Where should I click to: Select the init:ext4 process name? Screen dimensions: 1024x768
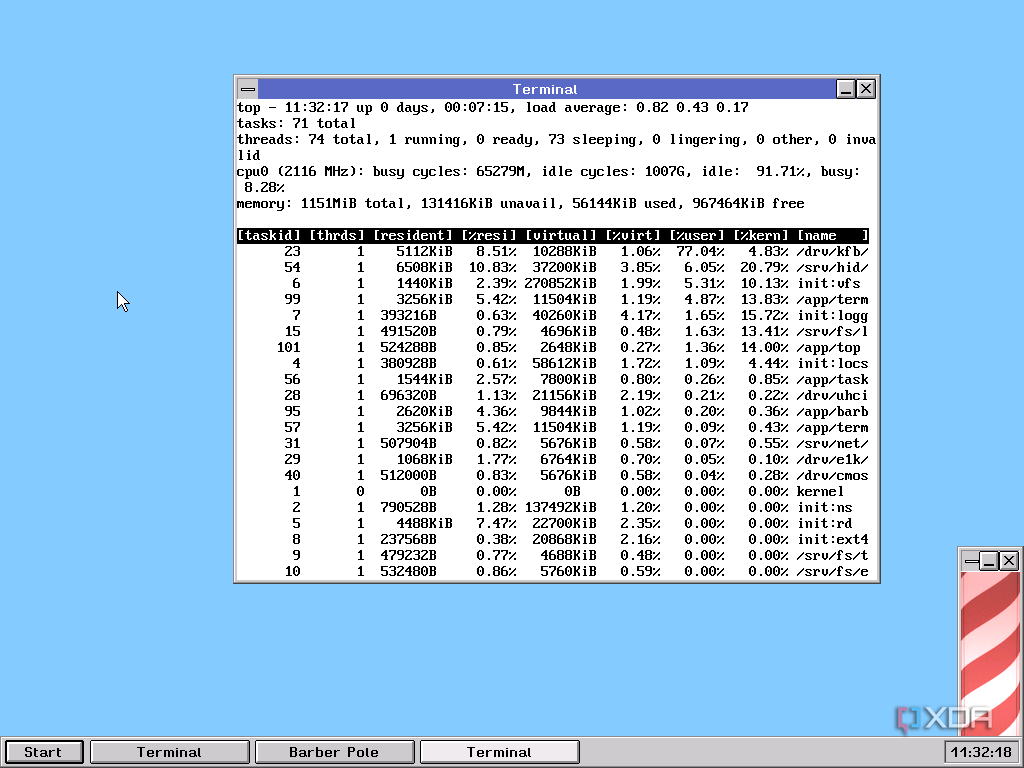[x=833, y=539]
